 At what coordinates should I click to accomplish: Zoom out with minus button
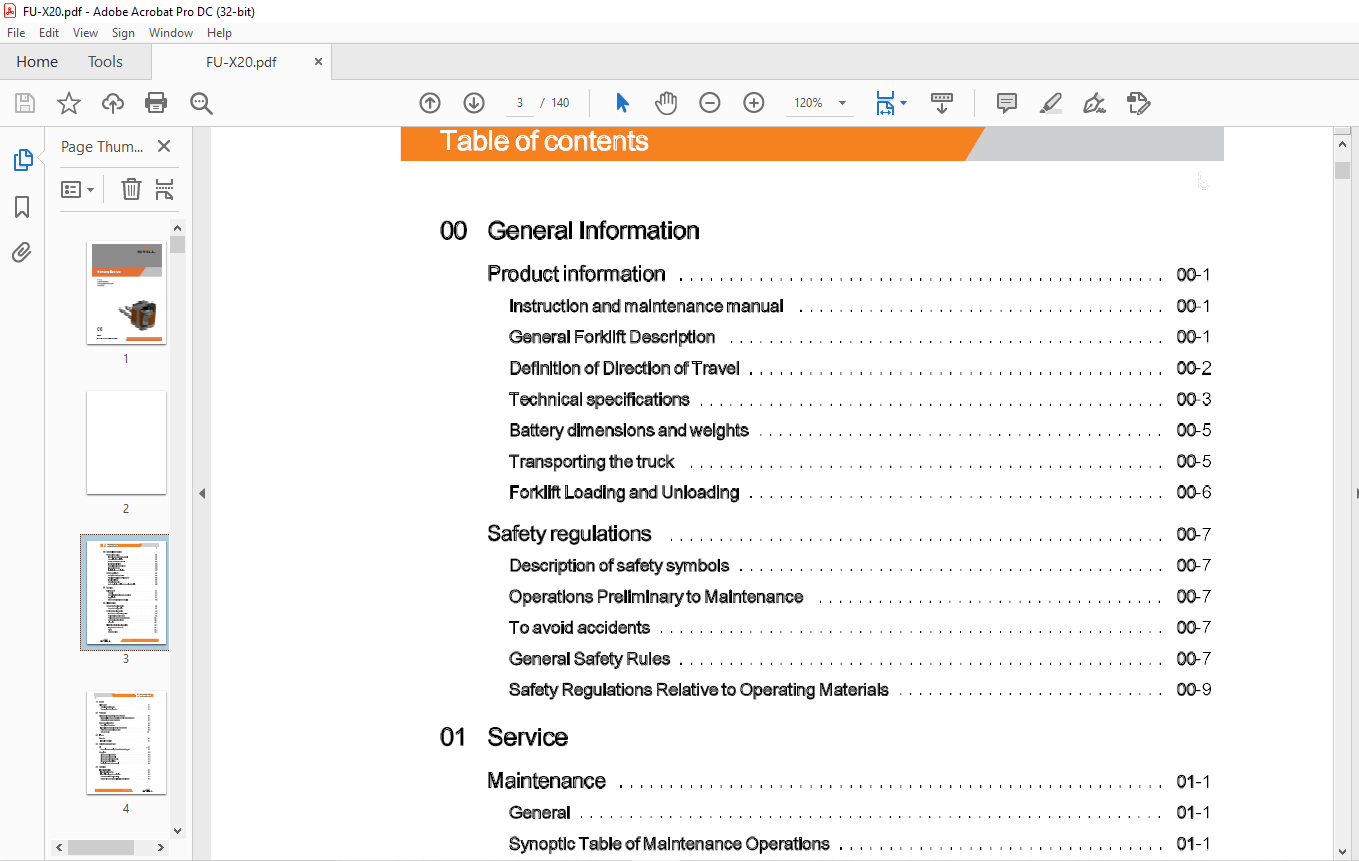(710, 103)
